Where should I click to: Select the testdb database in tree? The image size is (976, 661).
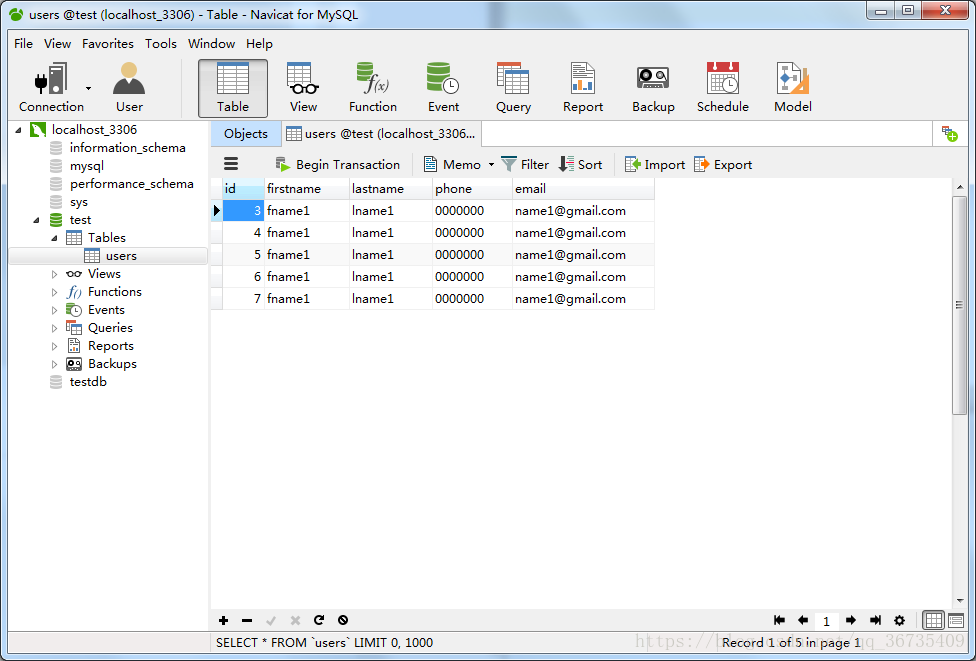[x=78, y=382]
